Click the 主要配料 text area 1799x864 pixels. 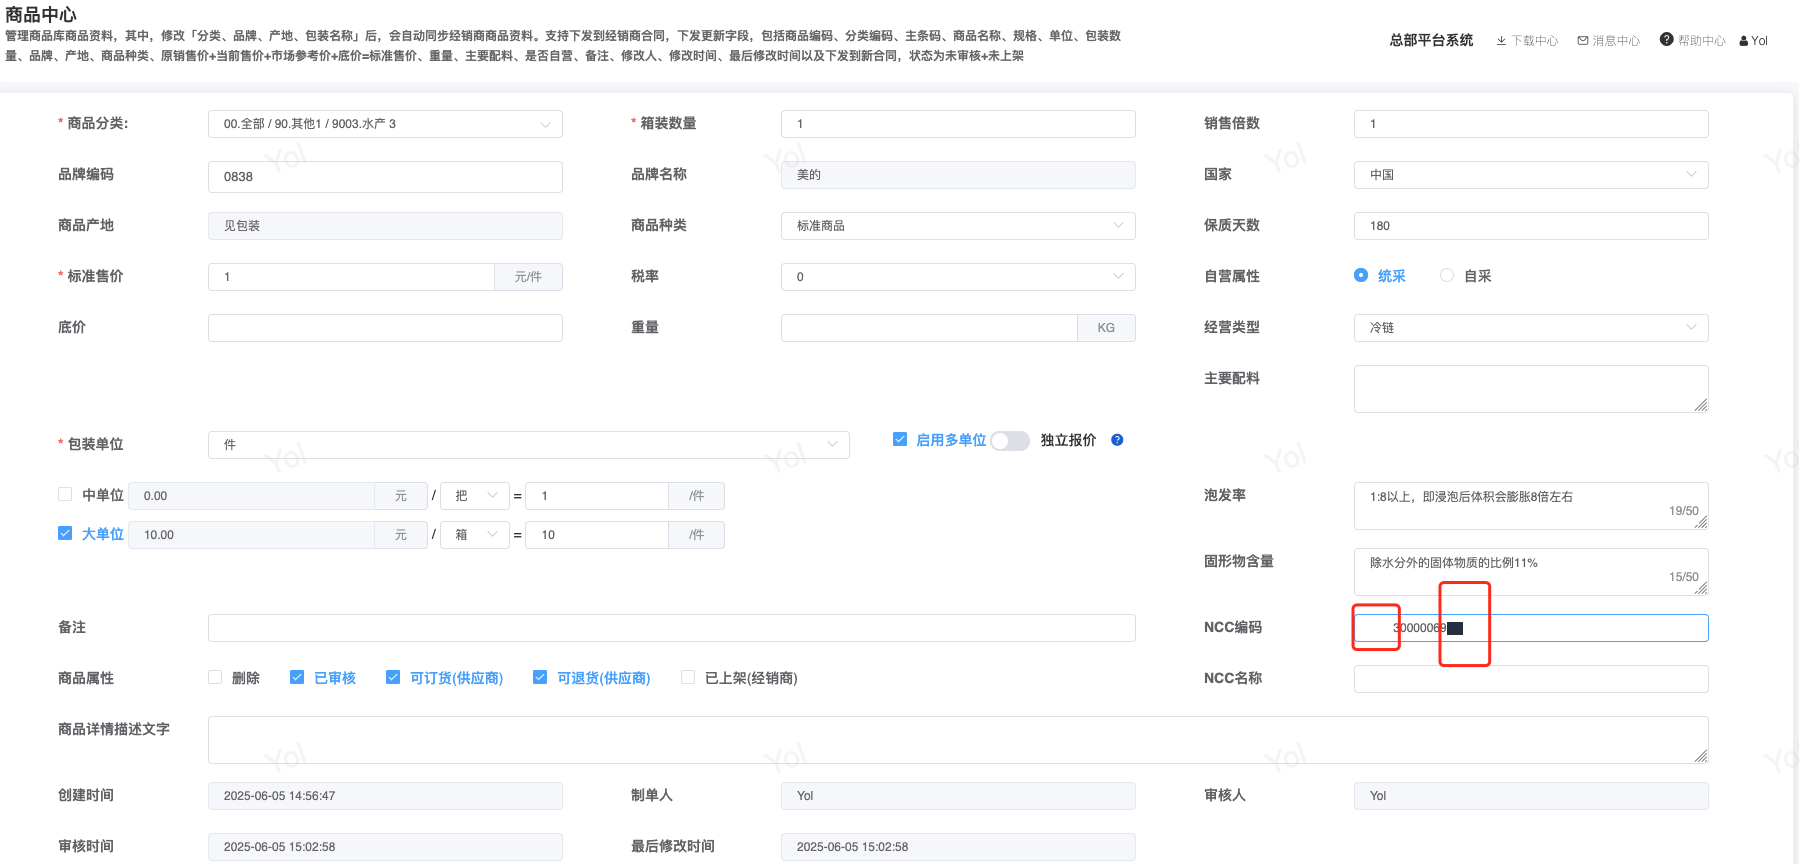click(1531, 389)
